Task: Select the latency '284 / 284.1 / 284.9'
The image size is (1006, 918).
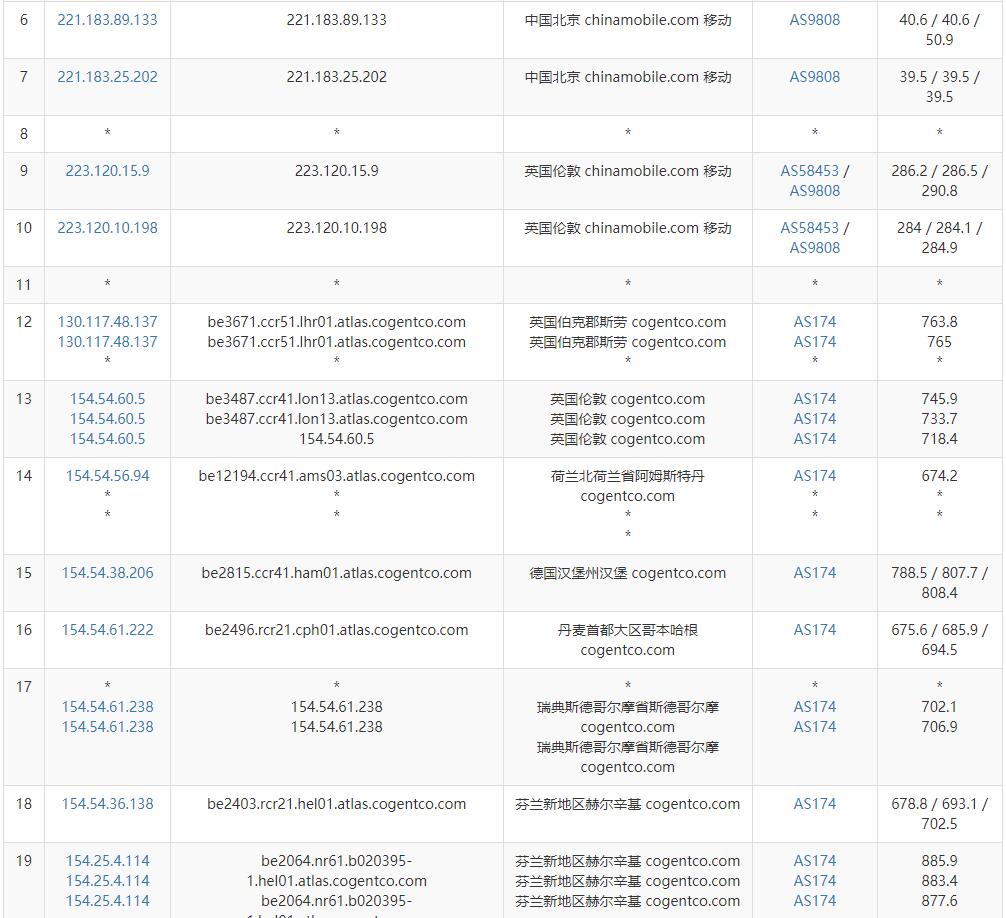Action: click(x=939, y=238)
